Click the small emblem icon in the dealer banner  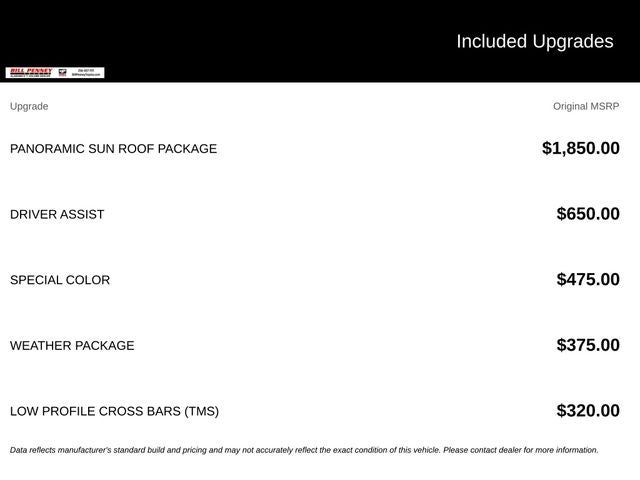(x=62, y=73)
